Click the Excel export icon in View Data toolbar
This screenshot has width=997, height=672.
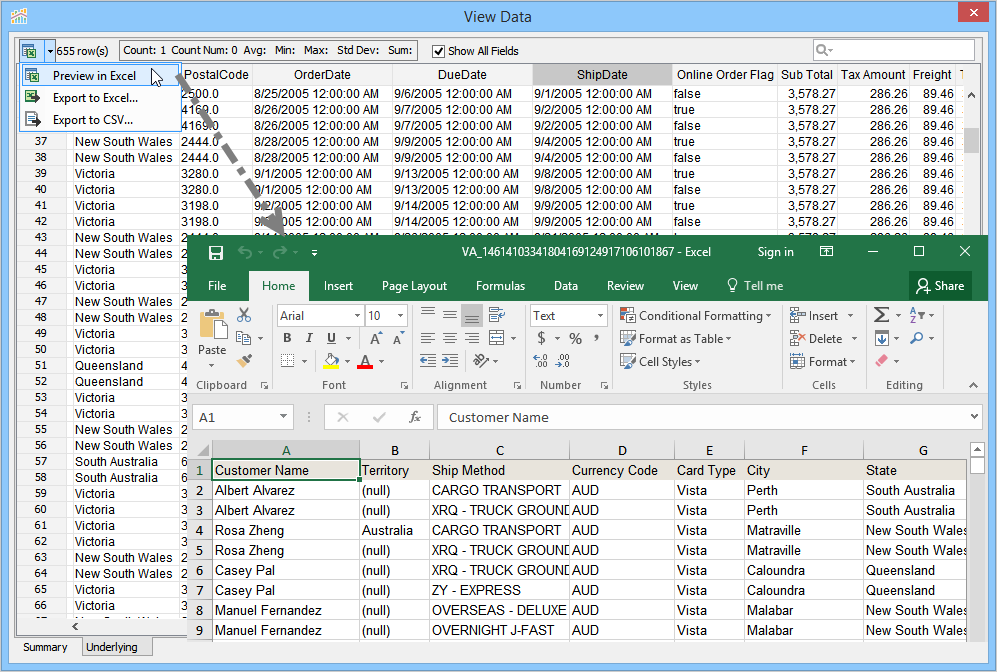pyautogui.click(x=29, y=51)
